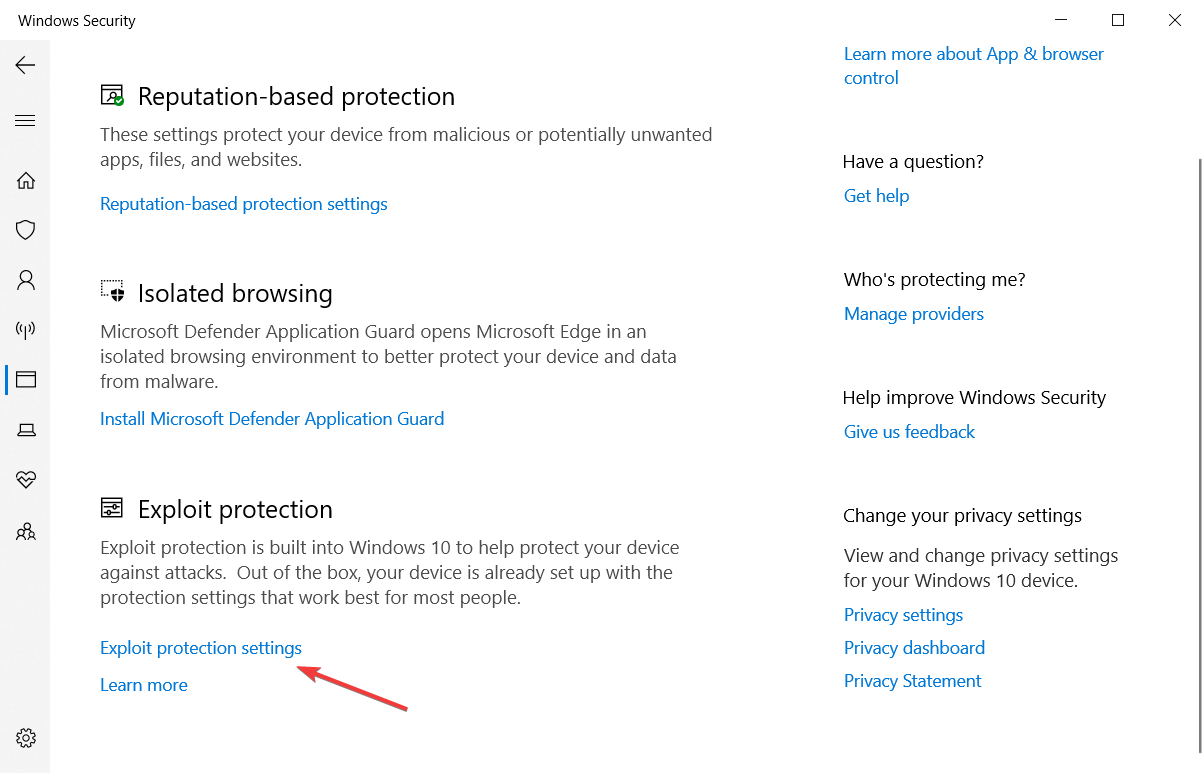
Task: Open Device performance & health heart icon
Action: (x=26, y=480)
